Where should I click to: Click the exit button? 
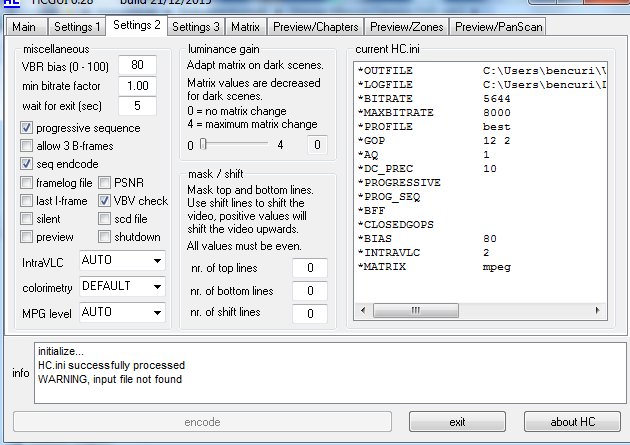point(457,422)
